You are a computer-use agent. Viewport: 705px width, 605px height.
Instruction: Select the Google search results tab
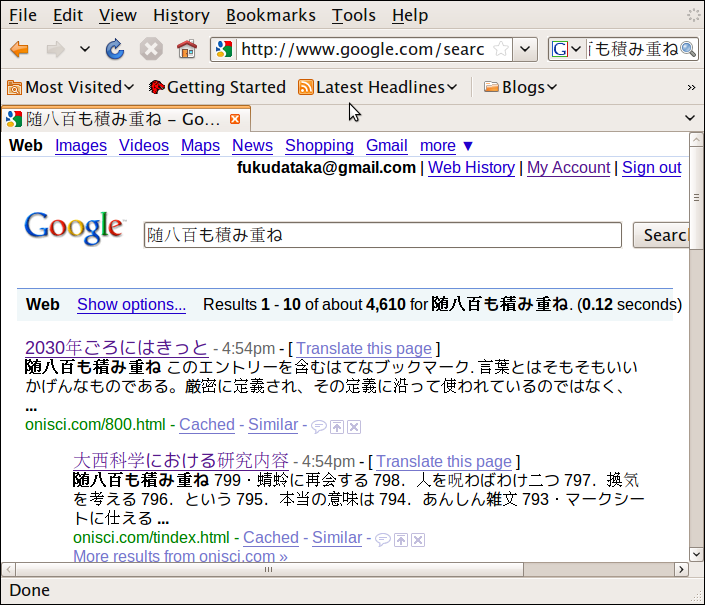(125, 119)
